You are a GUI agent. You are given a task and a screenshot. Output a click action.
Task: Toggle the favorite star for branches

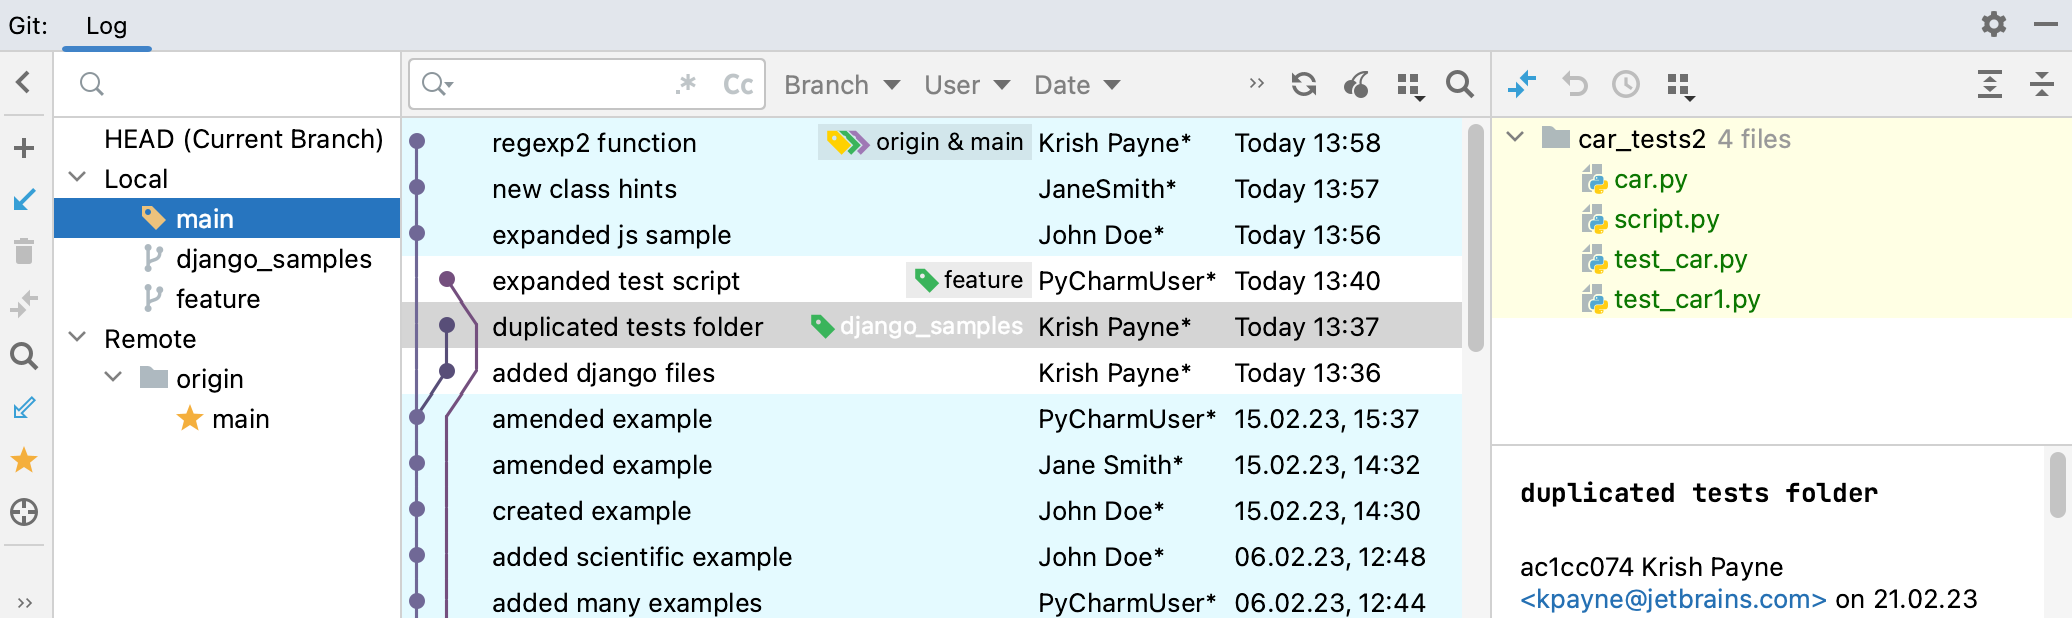[24, 460]
